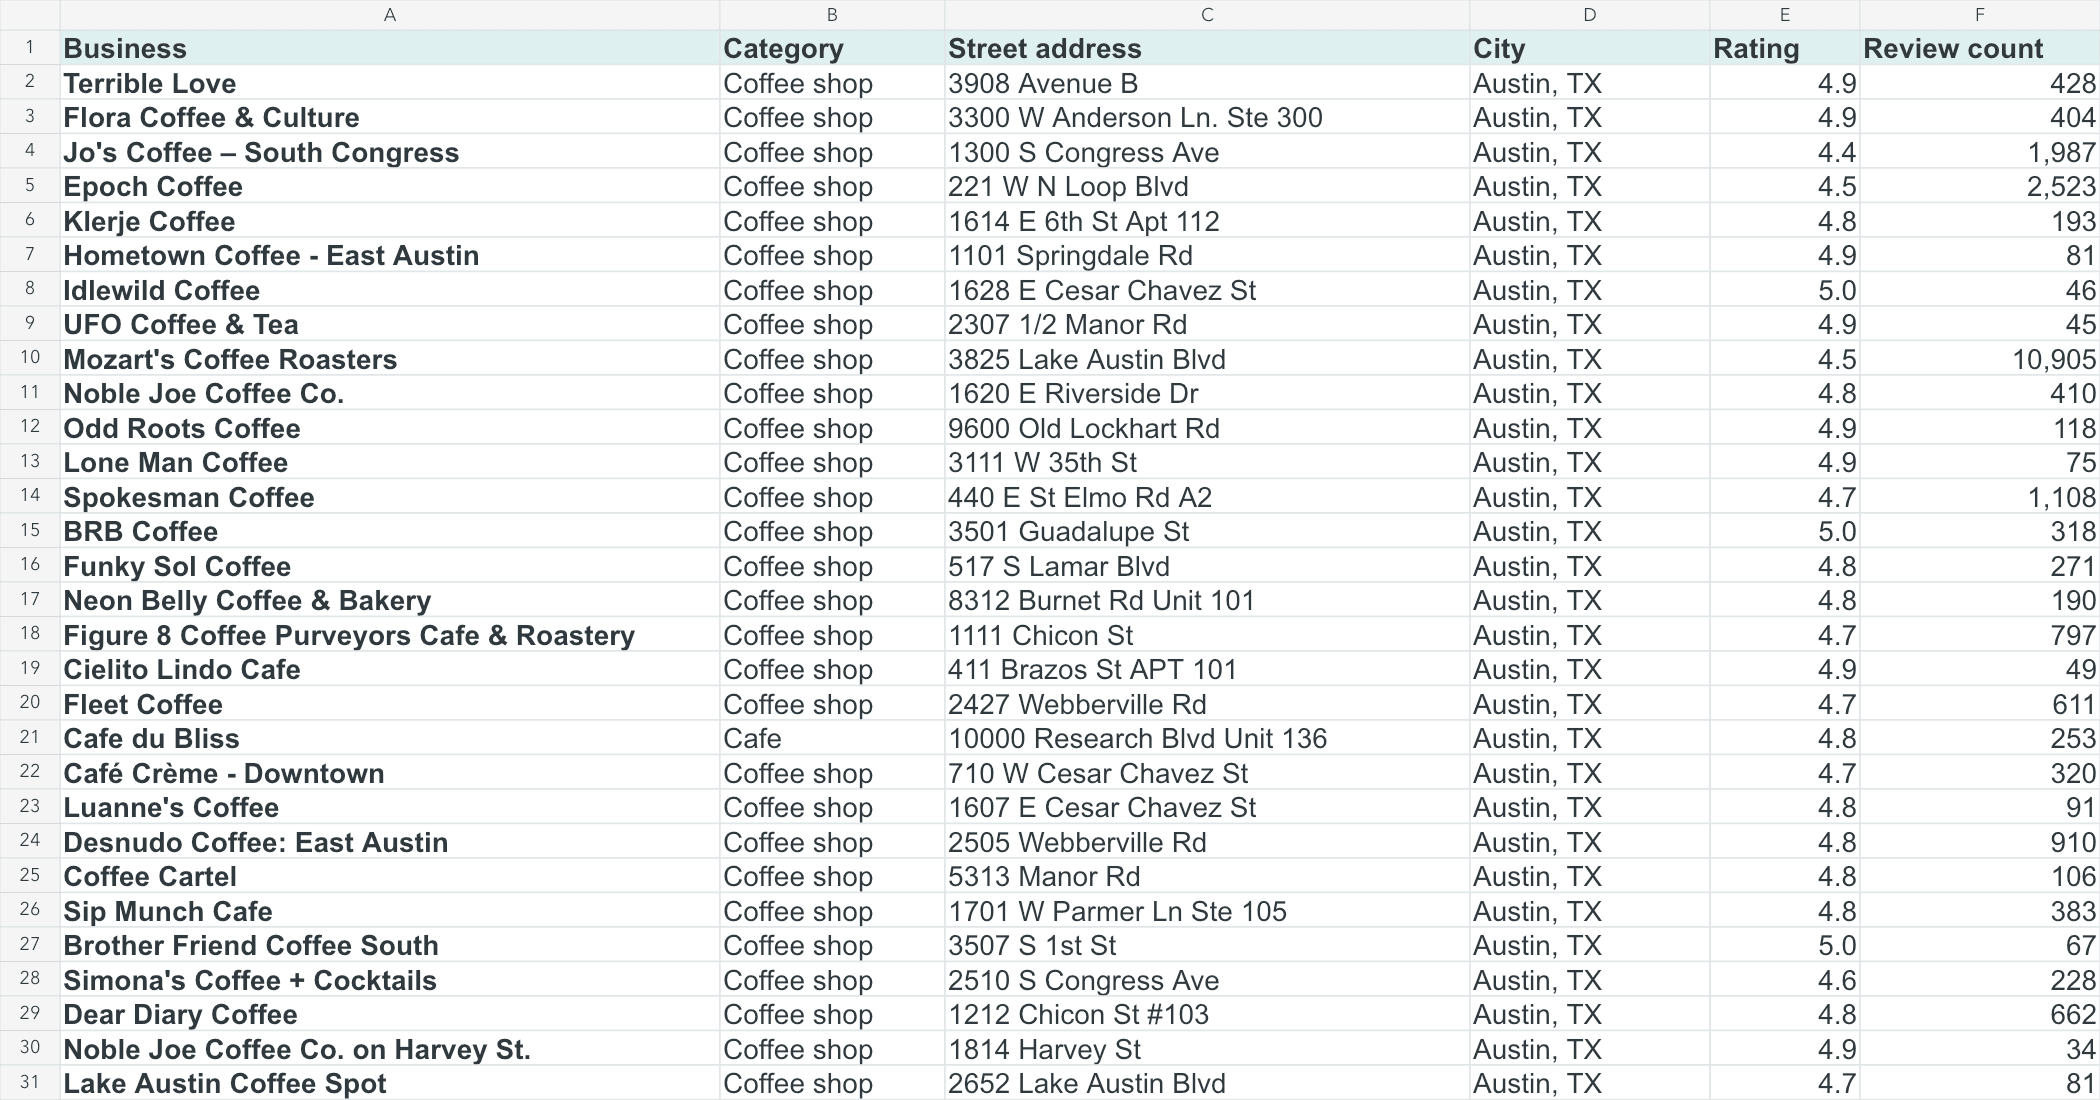Select the Dear Diary Coffee cell
2100x1100 pixels.
(x=390, y=1014)
